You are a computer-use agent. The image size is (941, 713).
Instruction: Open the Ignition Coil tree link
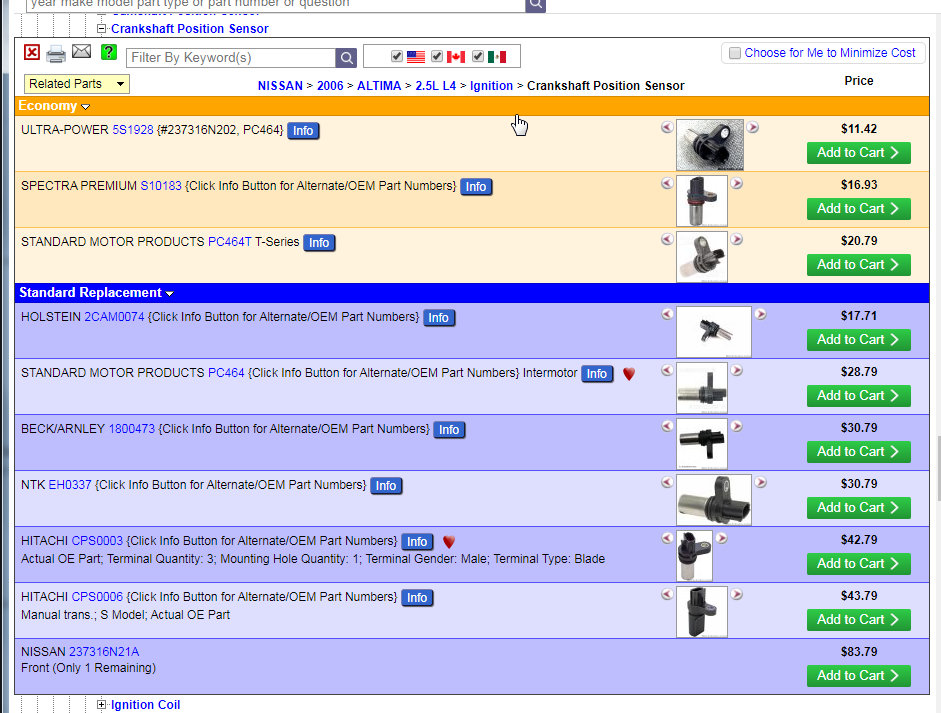[x=145, y=705]
